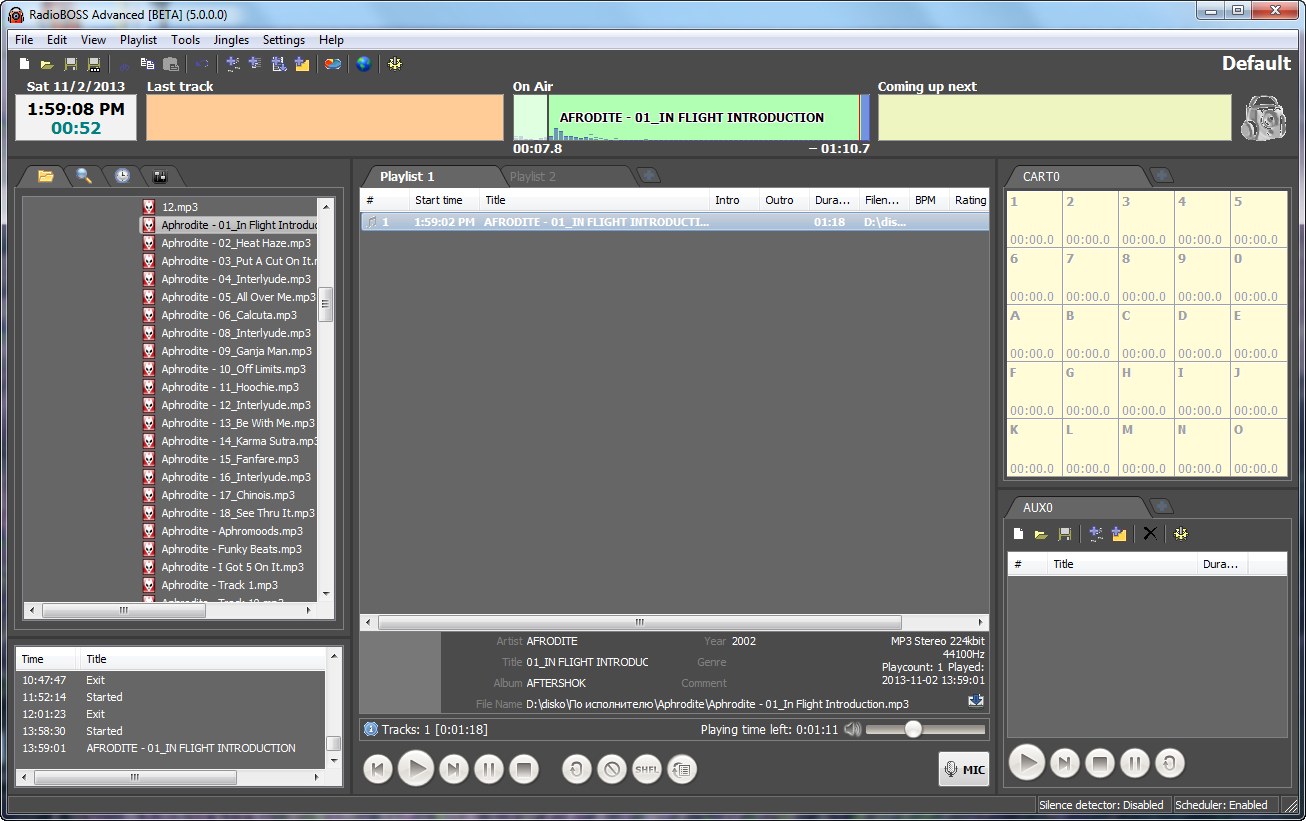
Task: Click the add folder icon in main toolbar
Action: (x=302, y=64)
